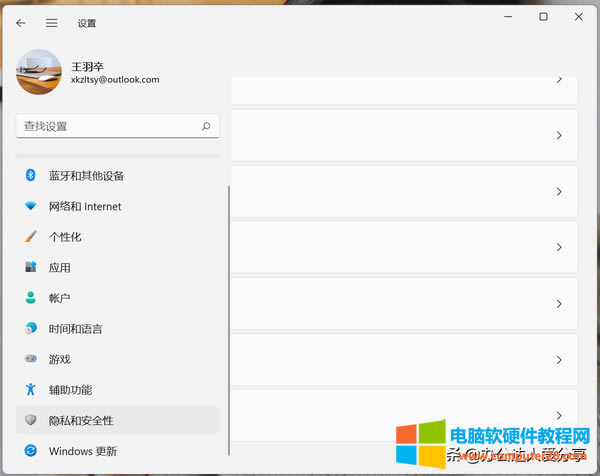
Task: Select the Wi-Fi icon for 网络和 Internet
Action: pyautogui.click(x=30, y=207)
